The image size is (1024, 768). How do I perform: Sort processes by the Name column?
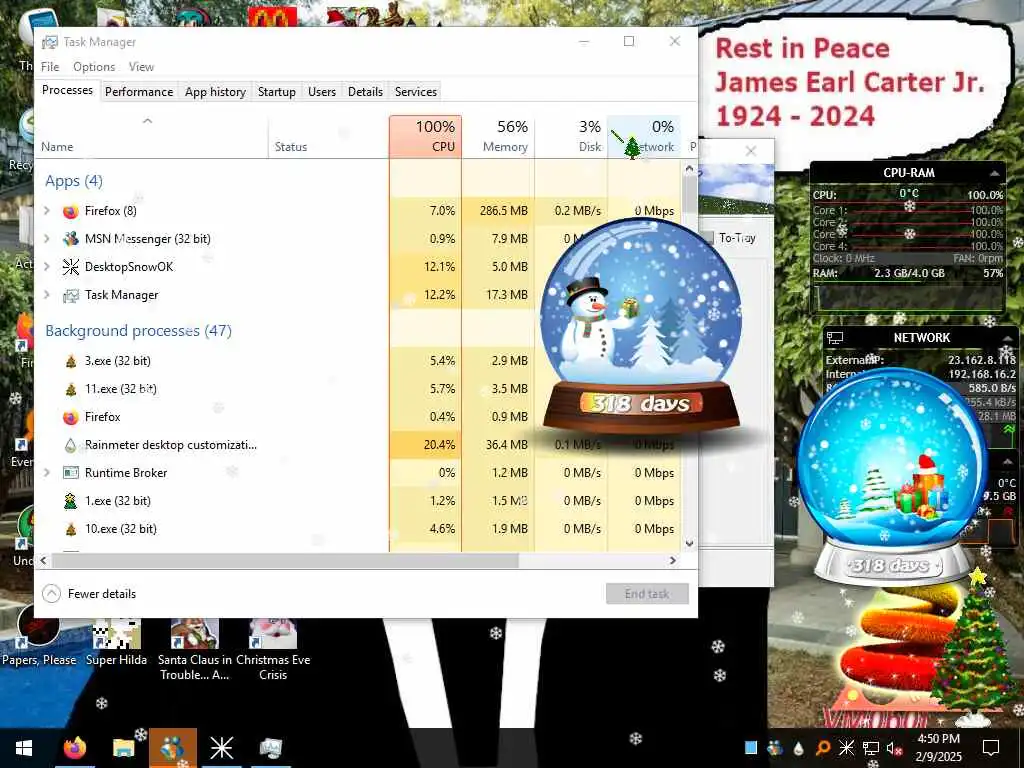tap(151, 136)
